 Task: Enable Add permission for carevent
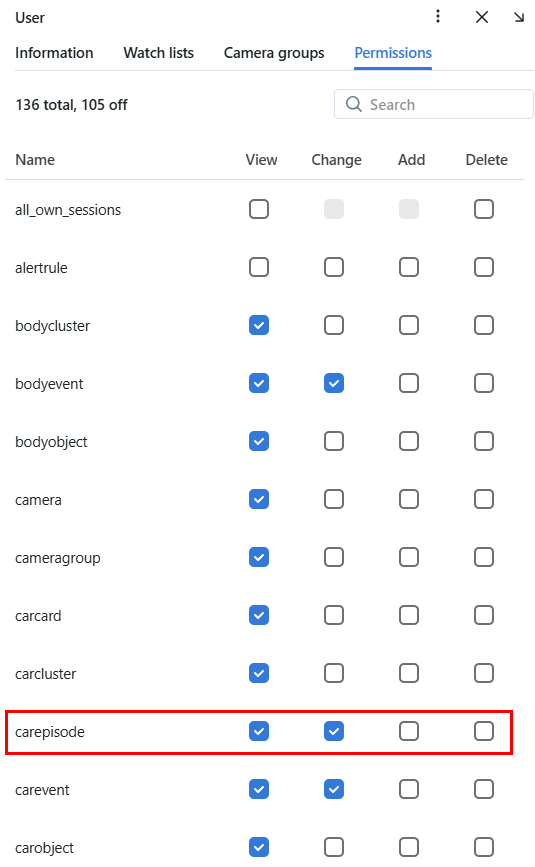[409, 790]
